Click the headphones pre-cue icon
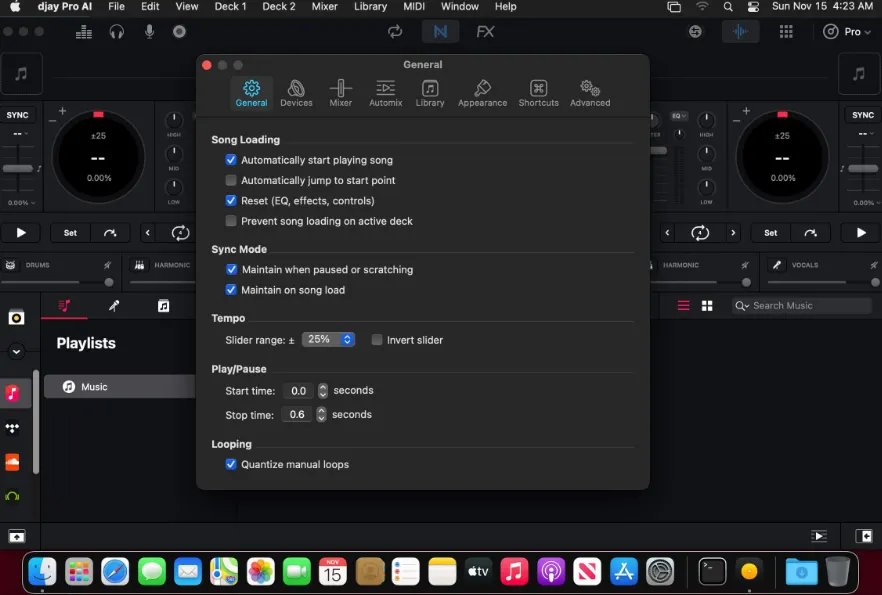This screenshot has height=595, width=882. click(x=116, y=32)
